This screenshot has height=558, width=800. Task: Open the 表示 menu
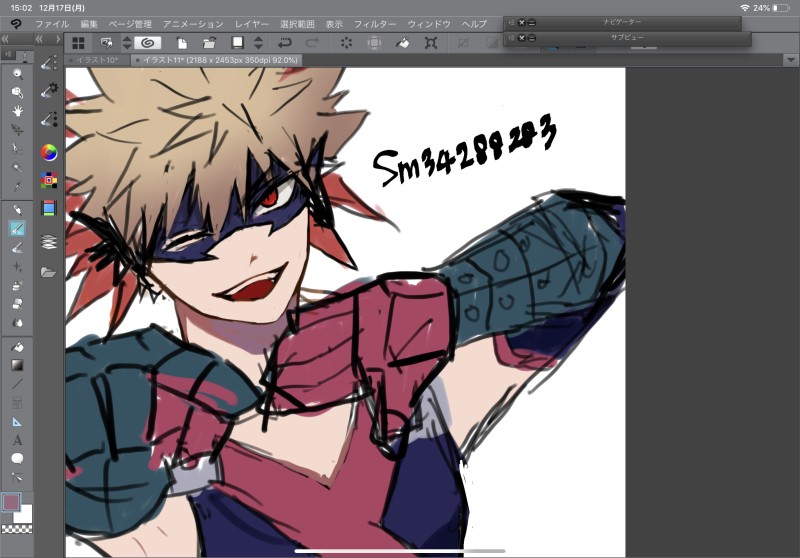point(334,24)
